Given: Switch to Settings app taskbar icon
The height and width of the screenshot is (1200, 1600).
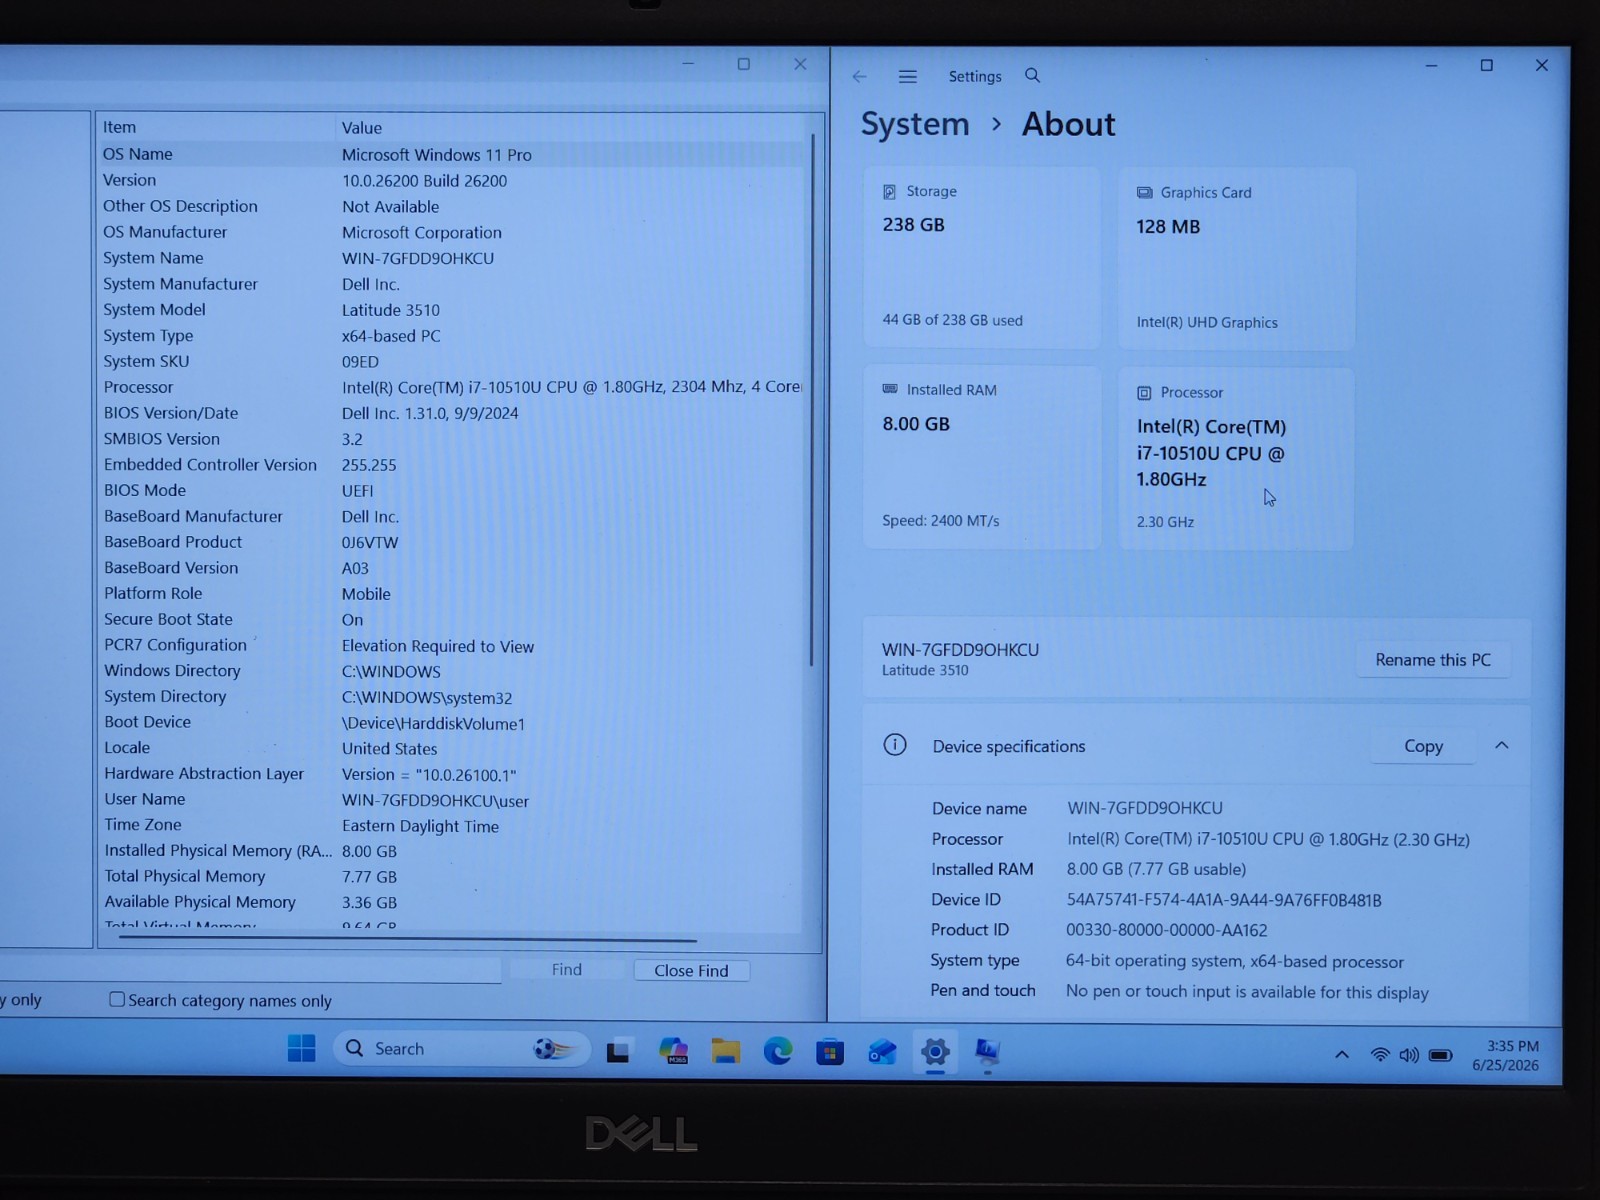Looking at the screenshot, I should 935,1051.
